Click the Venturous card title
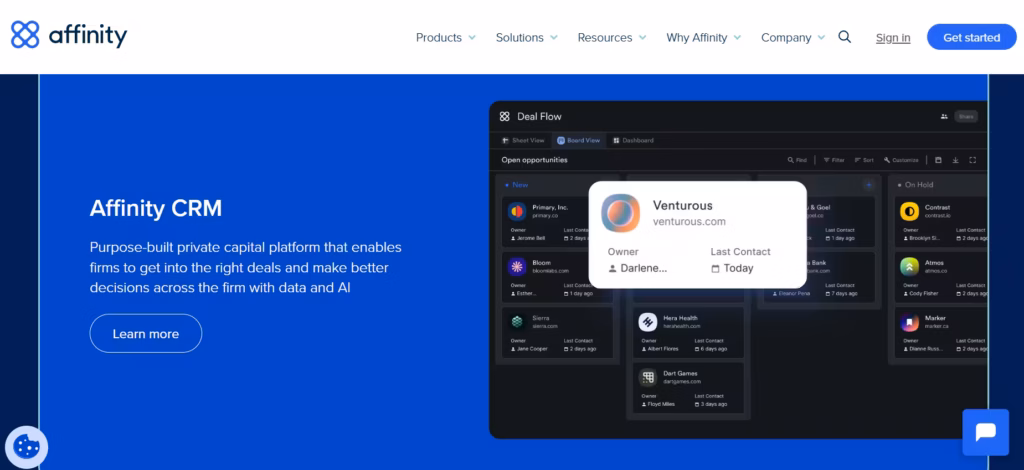 point(682,205)
